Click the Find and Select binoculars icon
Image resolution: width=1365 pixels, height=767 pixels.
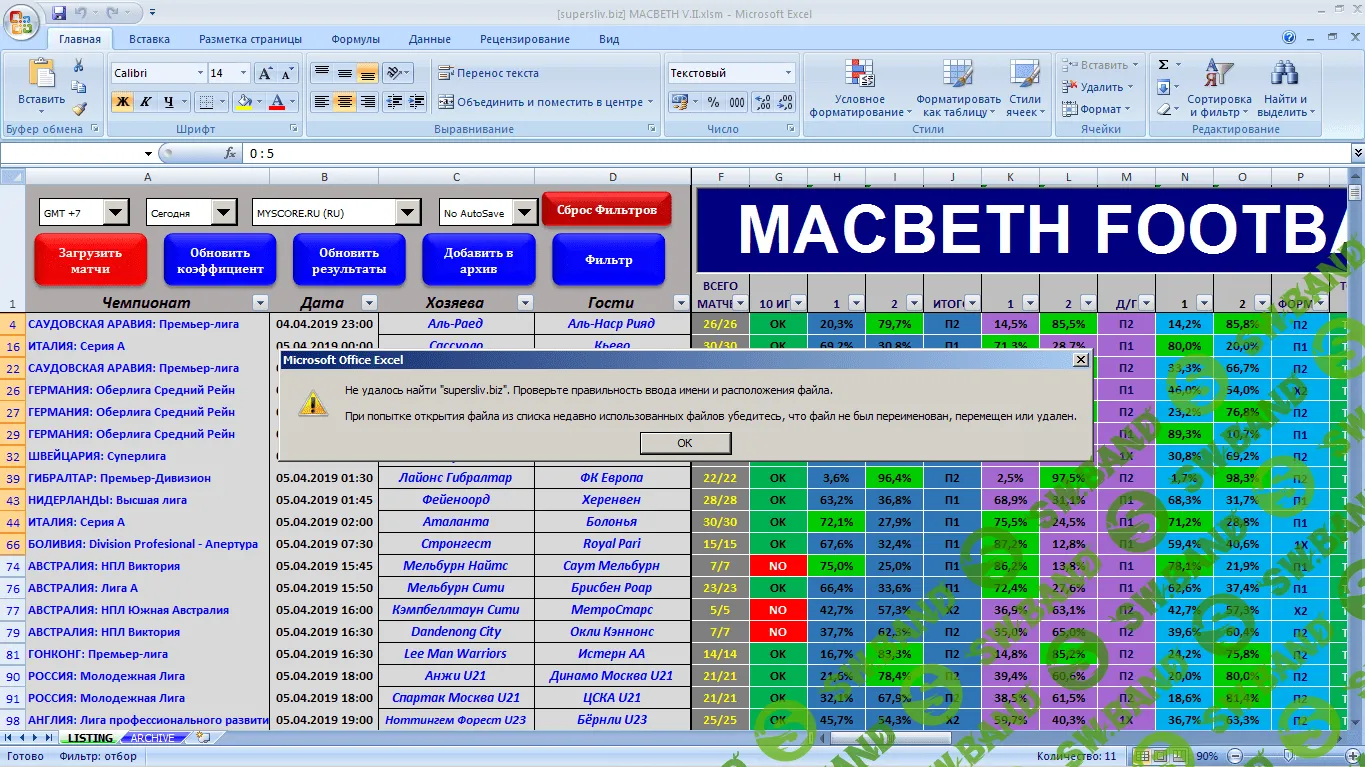(1284, 75)
